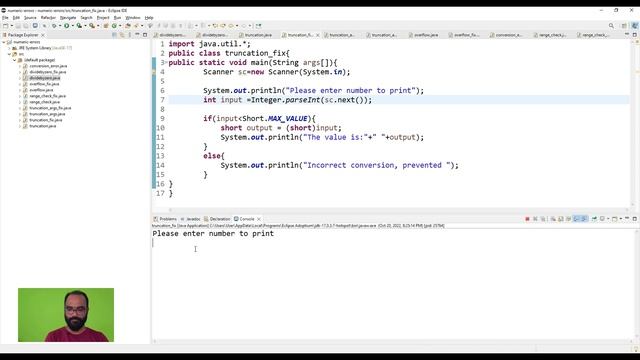
Task: Toggle Word Wrap in the Console
Action: (x=568, y=219)
